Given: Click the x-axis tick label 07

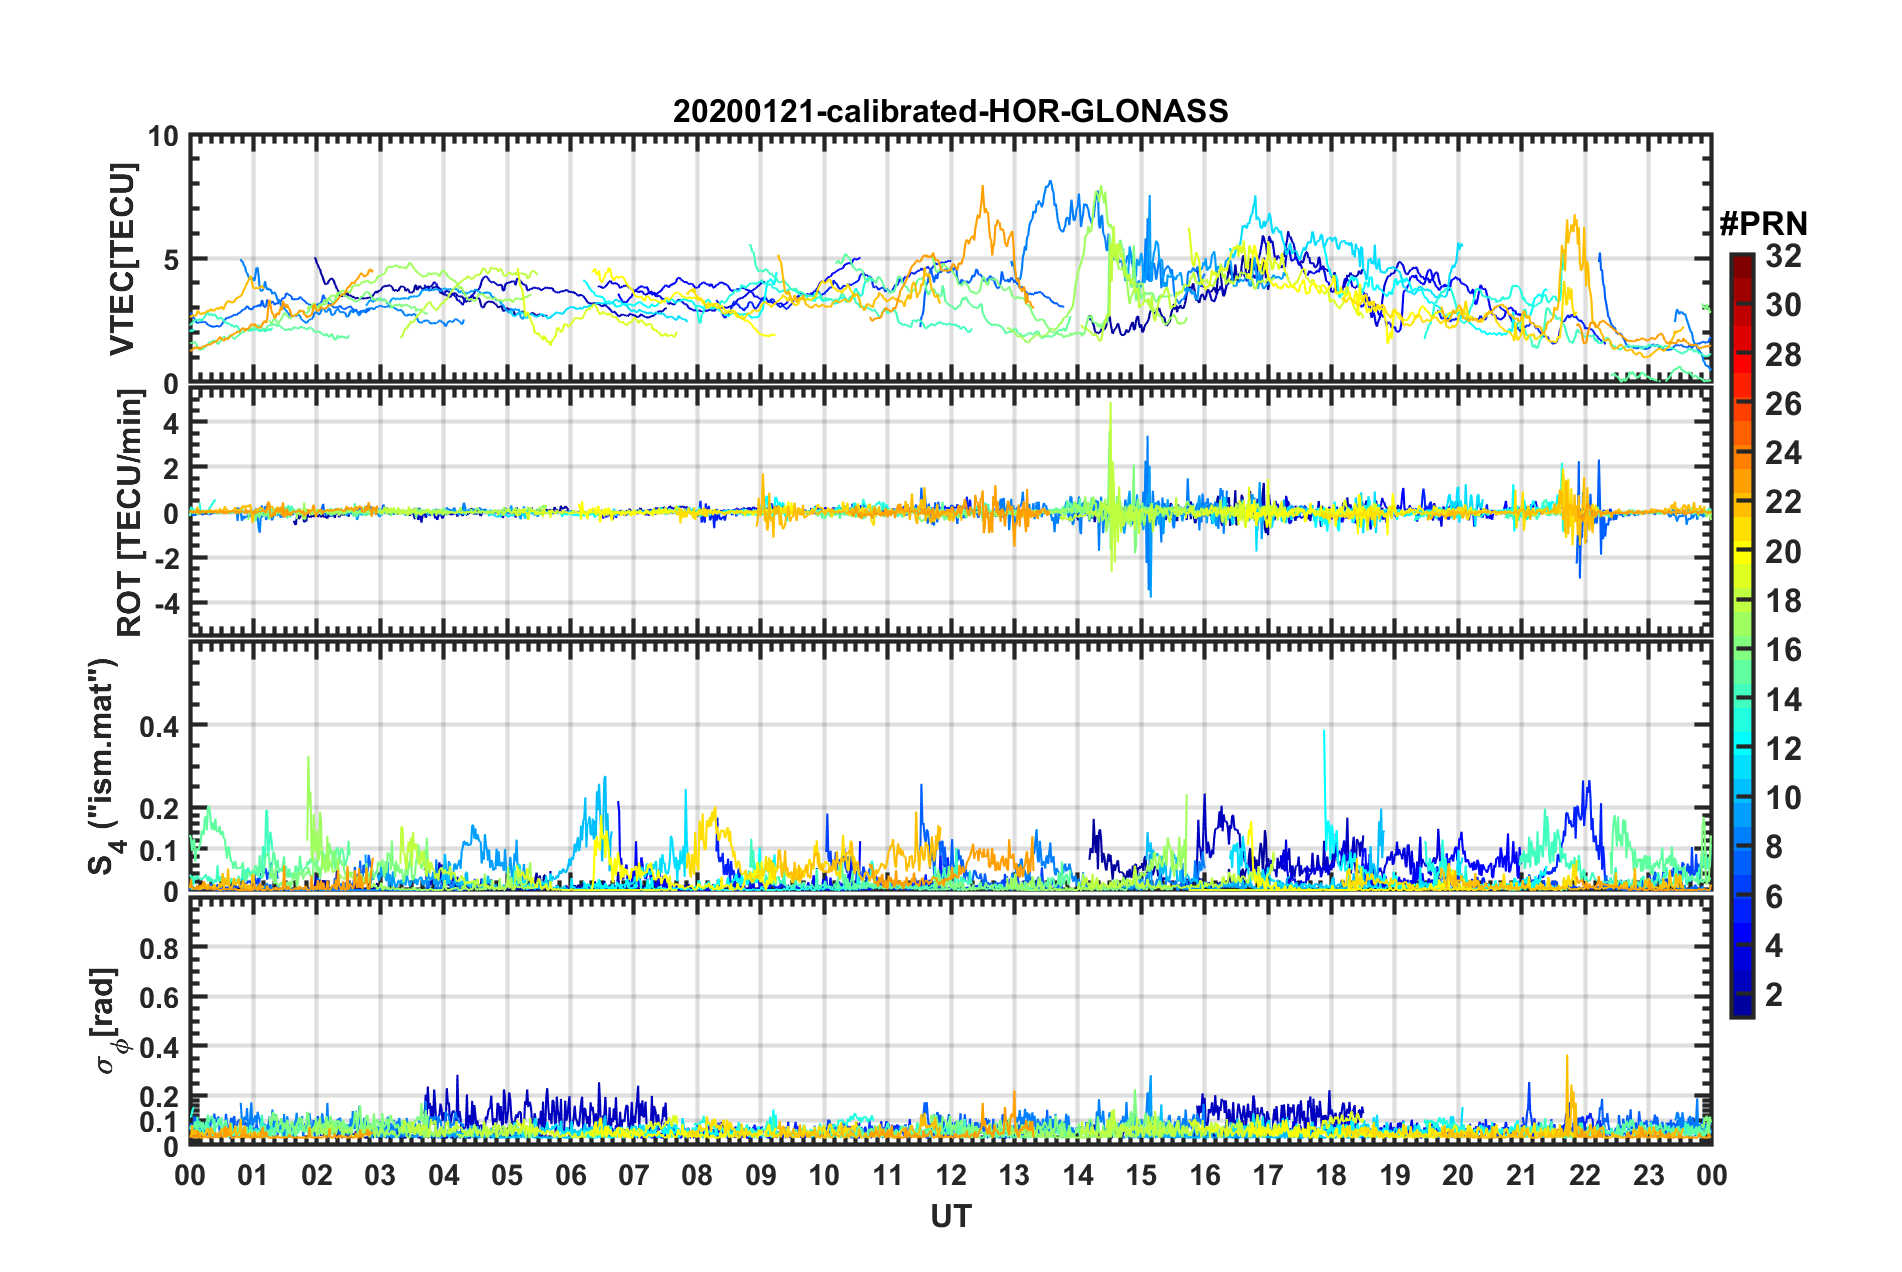Looking at the screenshot, I should (x=634, y=1175).
